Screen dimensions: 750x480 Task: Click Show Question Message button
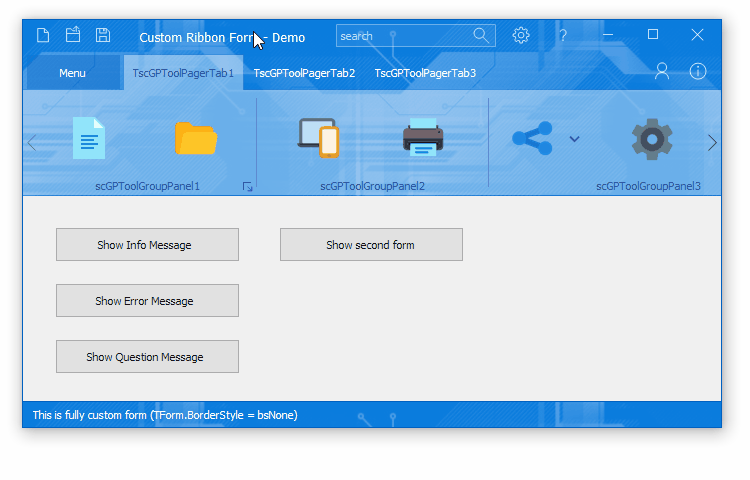pyautogui.click(x=147, y=357)
